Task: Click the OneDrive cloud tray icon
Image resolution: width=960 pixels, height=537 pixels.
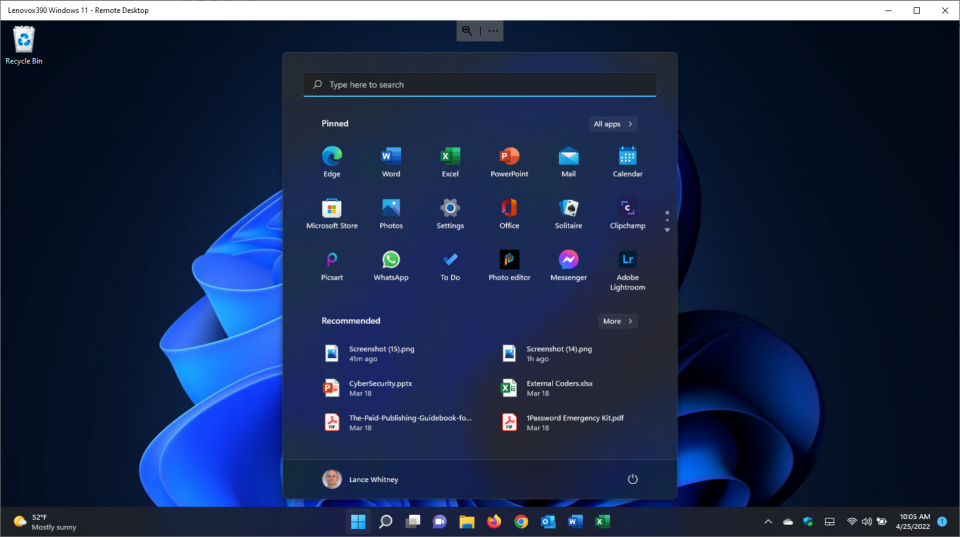Action: pyautogui.click(x=788, y=522)
